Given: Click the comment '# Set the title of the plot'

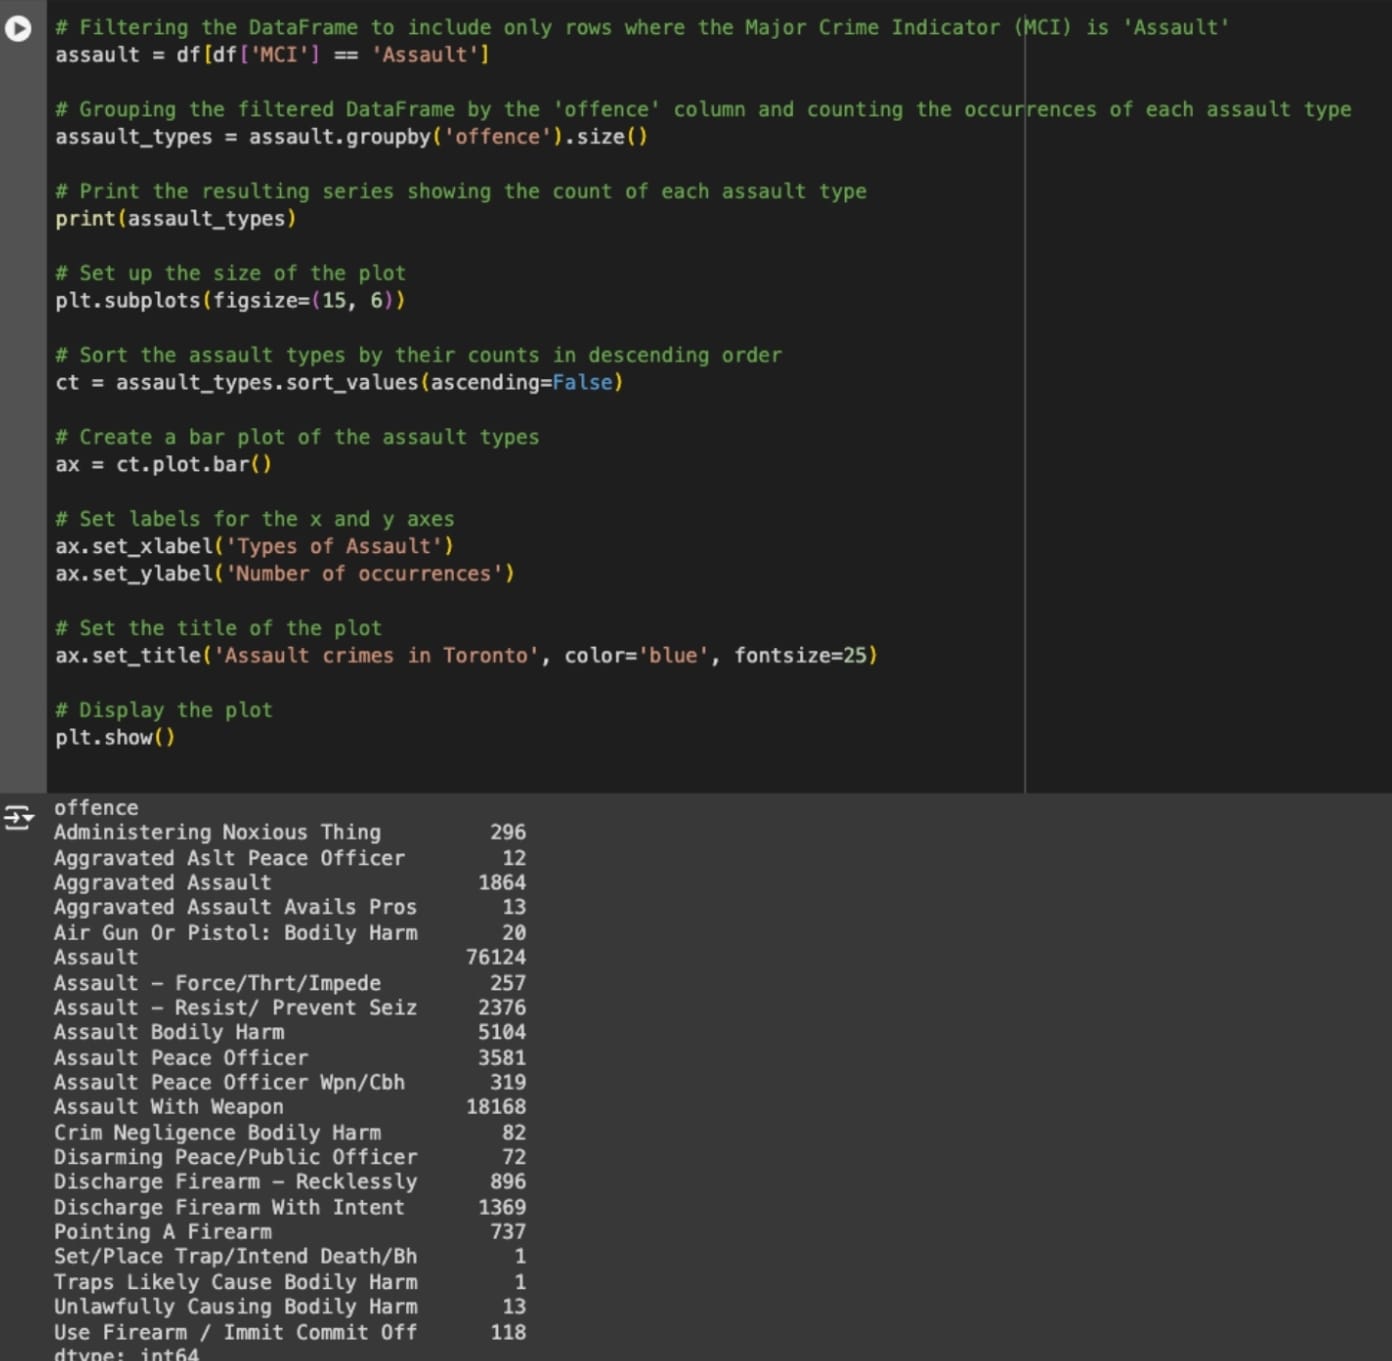Looking at the screenshot, I should [218, 629].
